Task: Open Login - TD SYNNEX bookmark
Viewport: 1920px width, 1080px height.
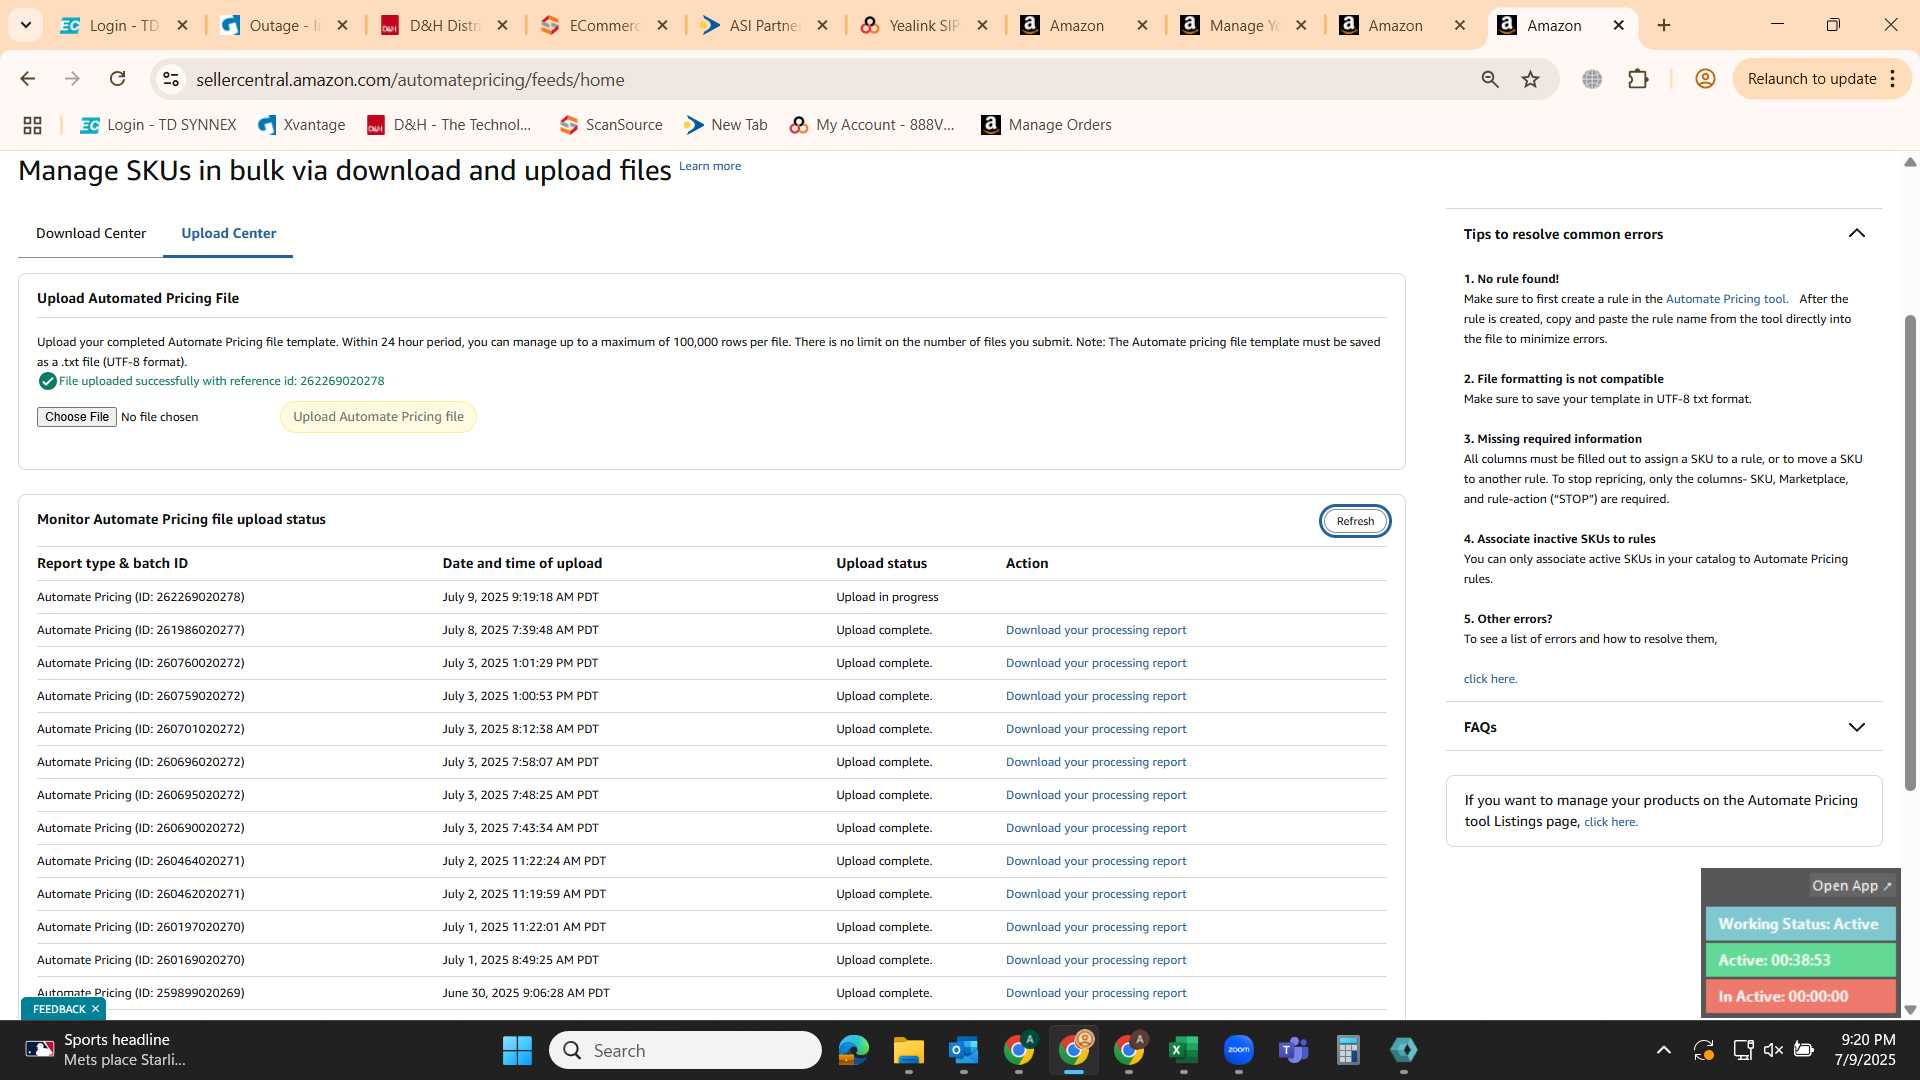Action: point(158,125)
